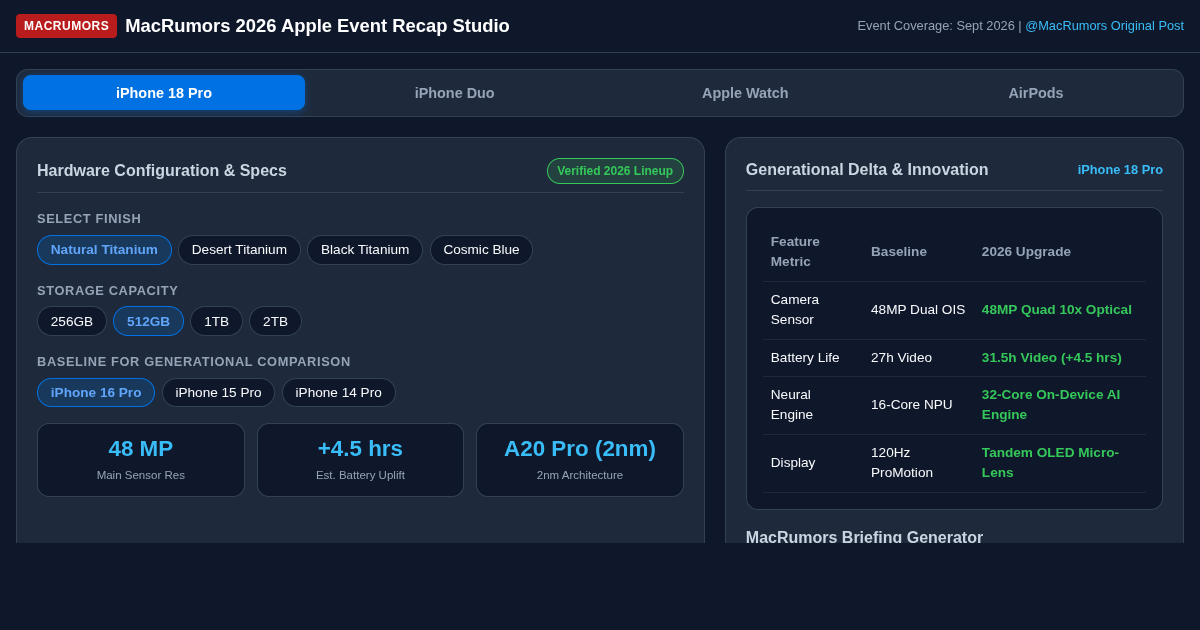Click the +4.5 hrs Battery Uplift card
Viewport: 1200px width, 630px height.
click(360, 460)
